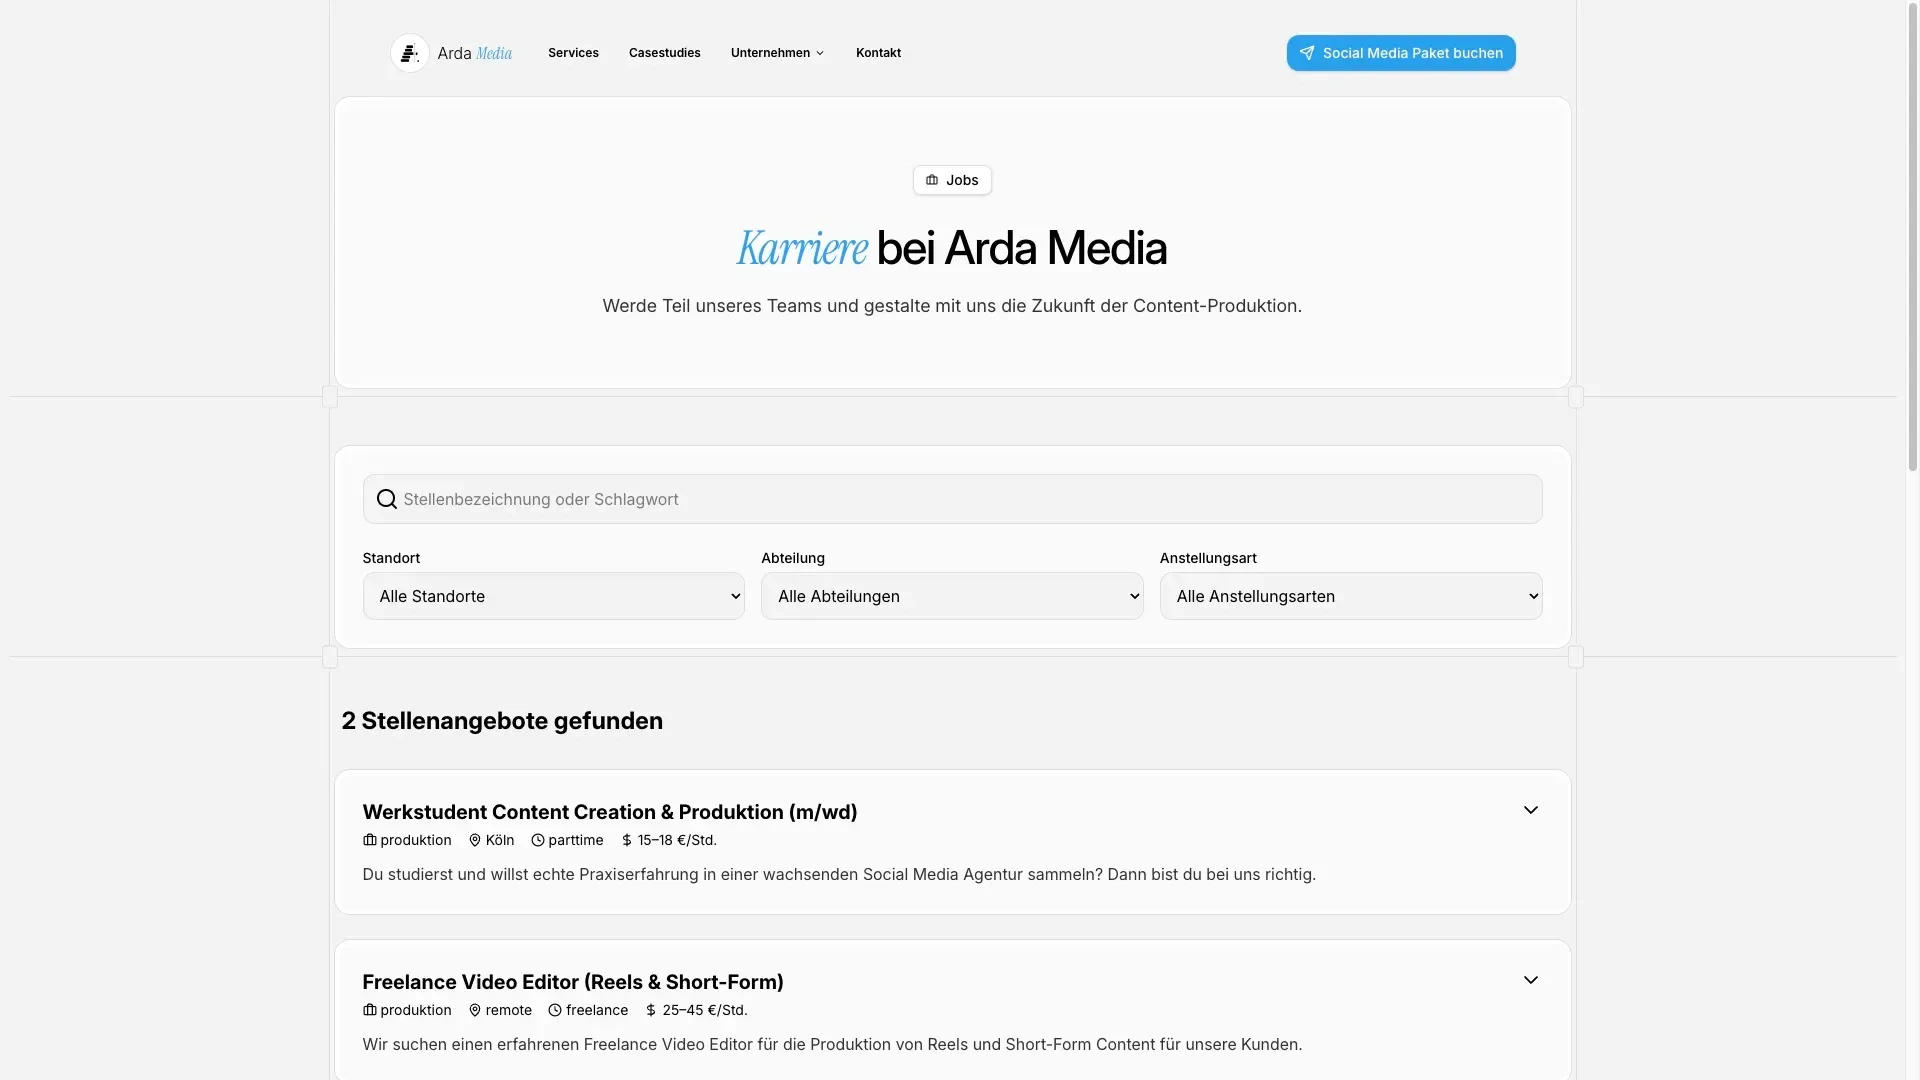1920x1080 pixels.
Task: Click the 'Werde Teil unseres Teams' subtitle text
Action: tap(952, 306)
